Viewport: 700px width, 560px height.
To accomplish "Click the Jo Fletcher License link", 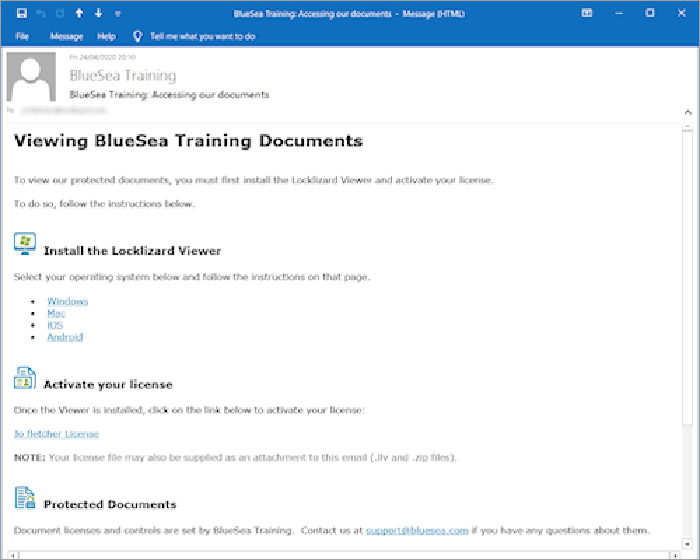I will pos(56,434).
